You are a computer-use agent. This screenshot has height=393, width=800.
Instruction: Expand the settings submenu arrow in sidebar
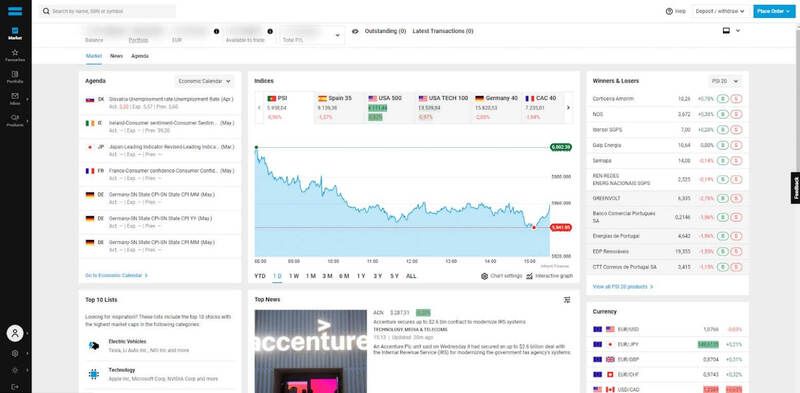click(x=28, y=353)
